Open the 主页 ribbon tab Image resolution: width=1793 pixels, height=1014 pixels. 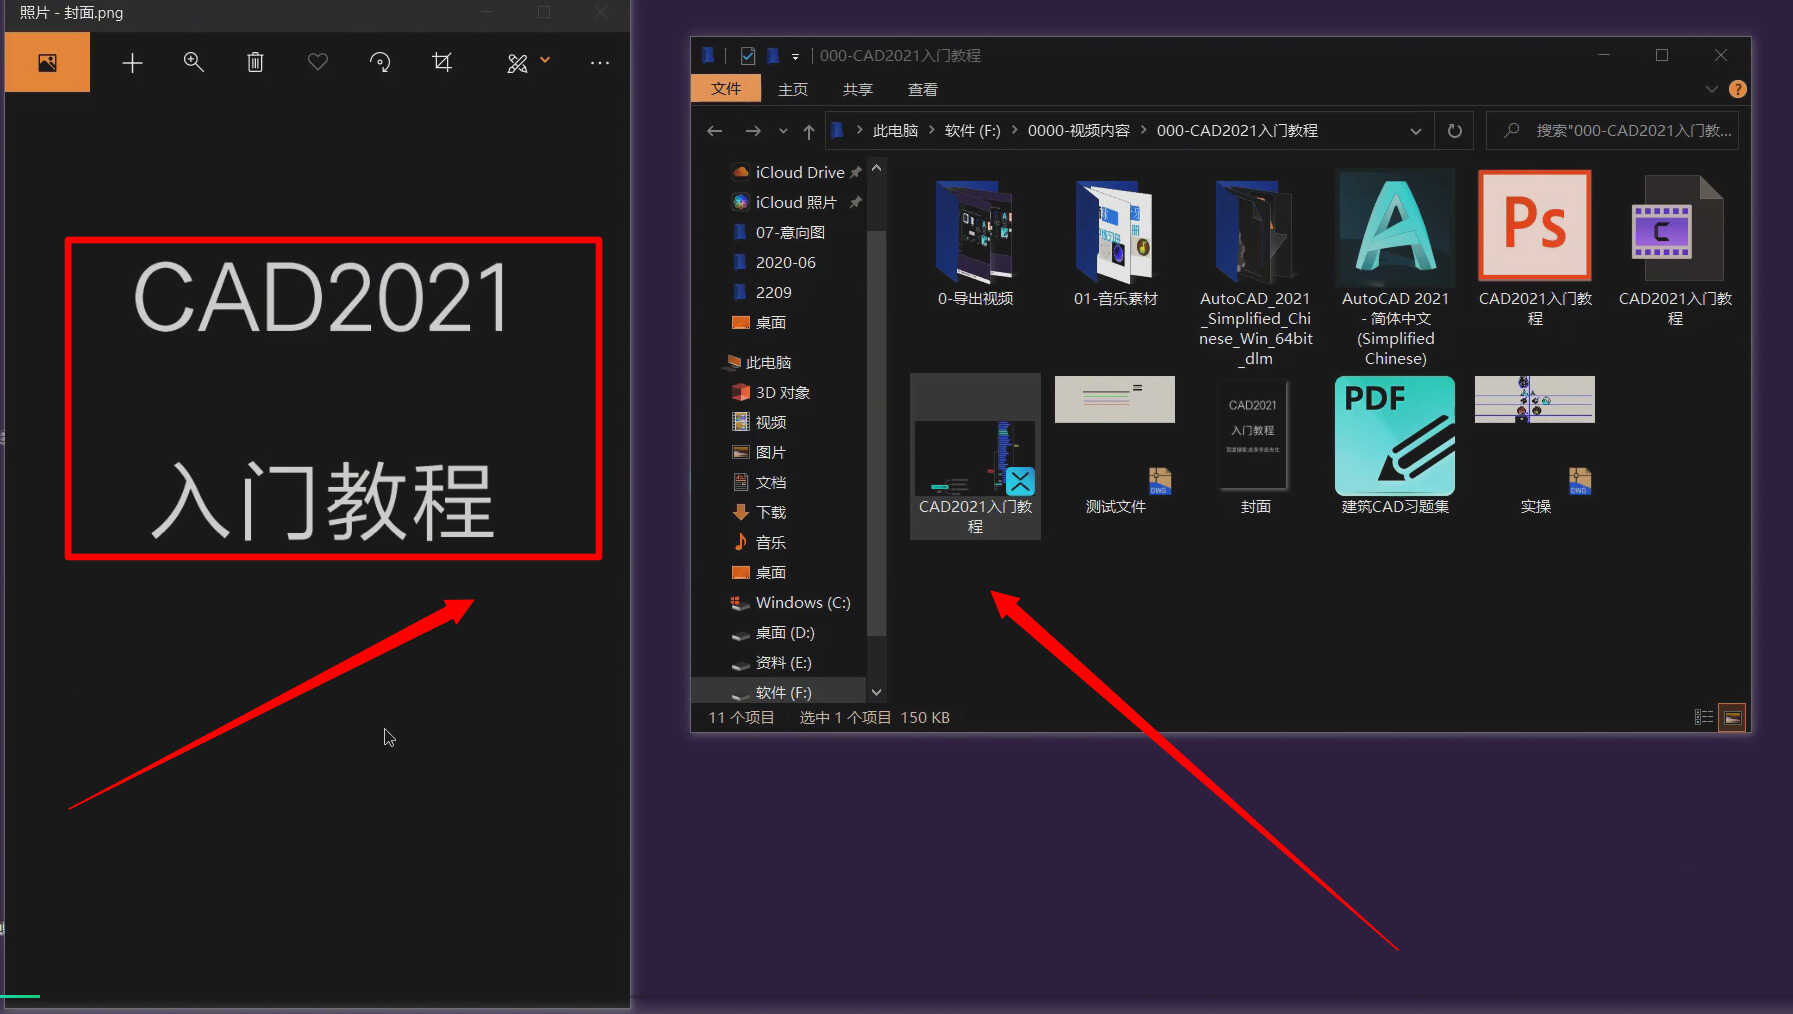coord(793,89)
